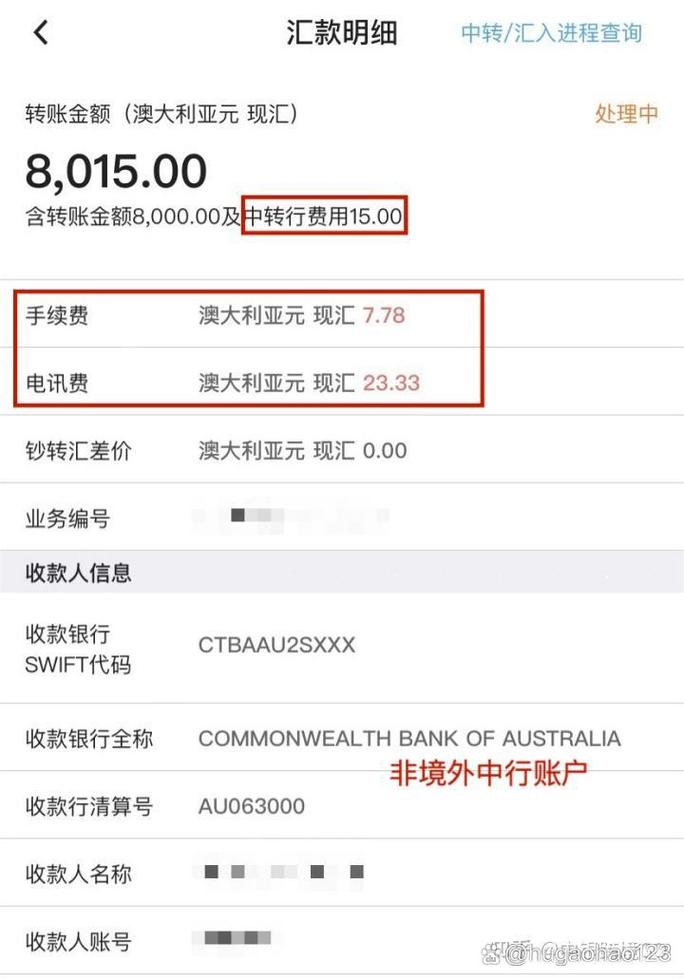Click the 收款人账号 row label
Screen dimensions: 684x979
(78, 942)
